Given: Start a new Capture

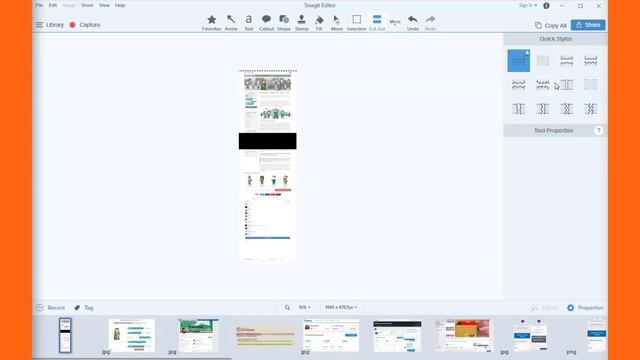Looking at the screenshot, I should [x=85, y=25].
